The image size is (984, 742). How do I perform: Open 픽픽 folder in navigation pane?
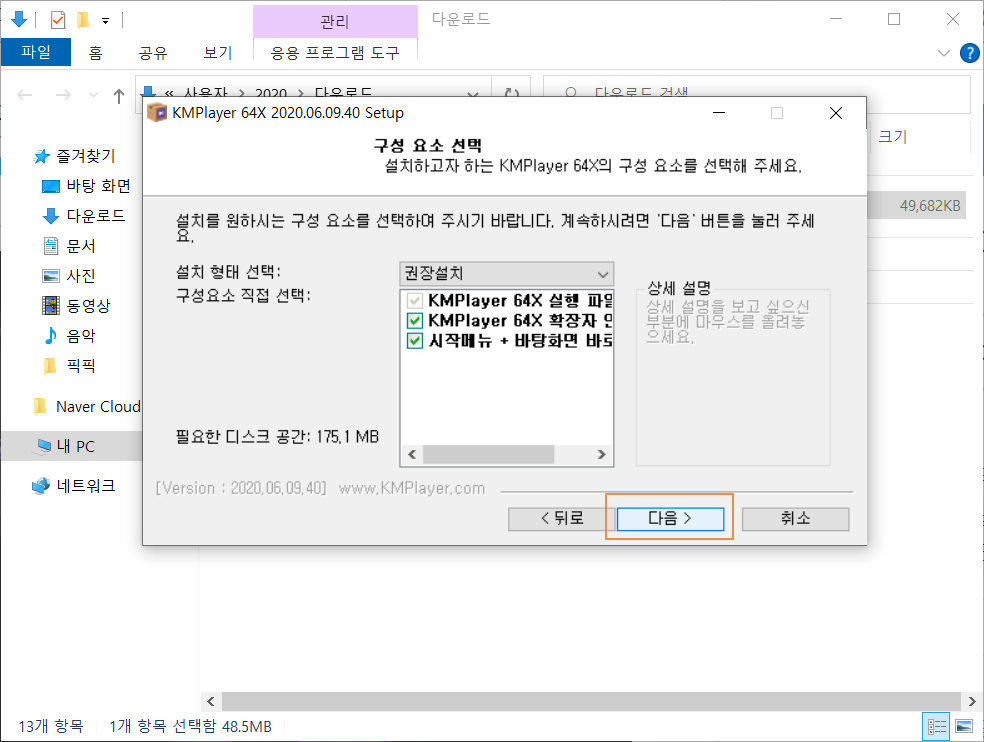(81, 365)
